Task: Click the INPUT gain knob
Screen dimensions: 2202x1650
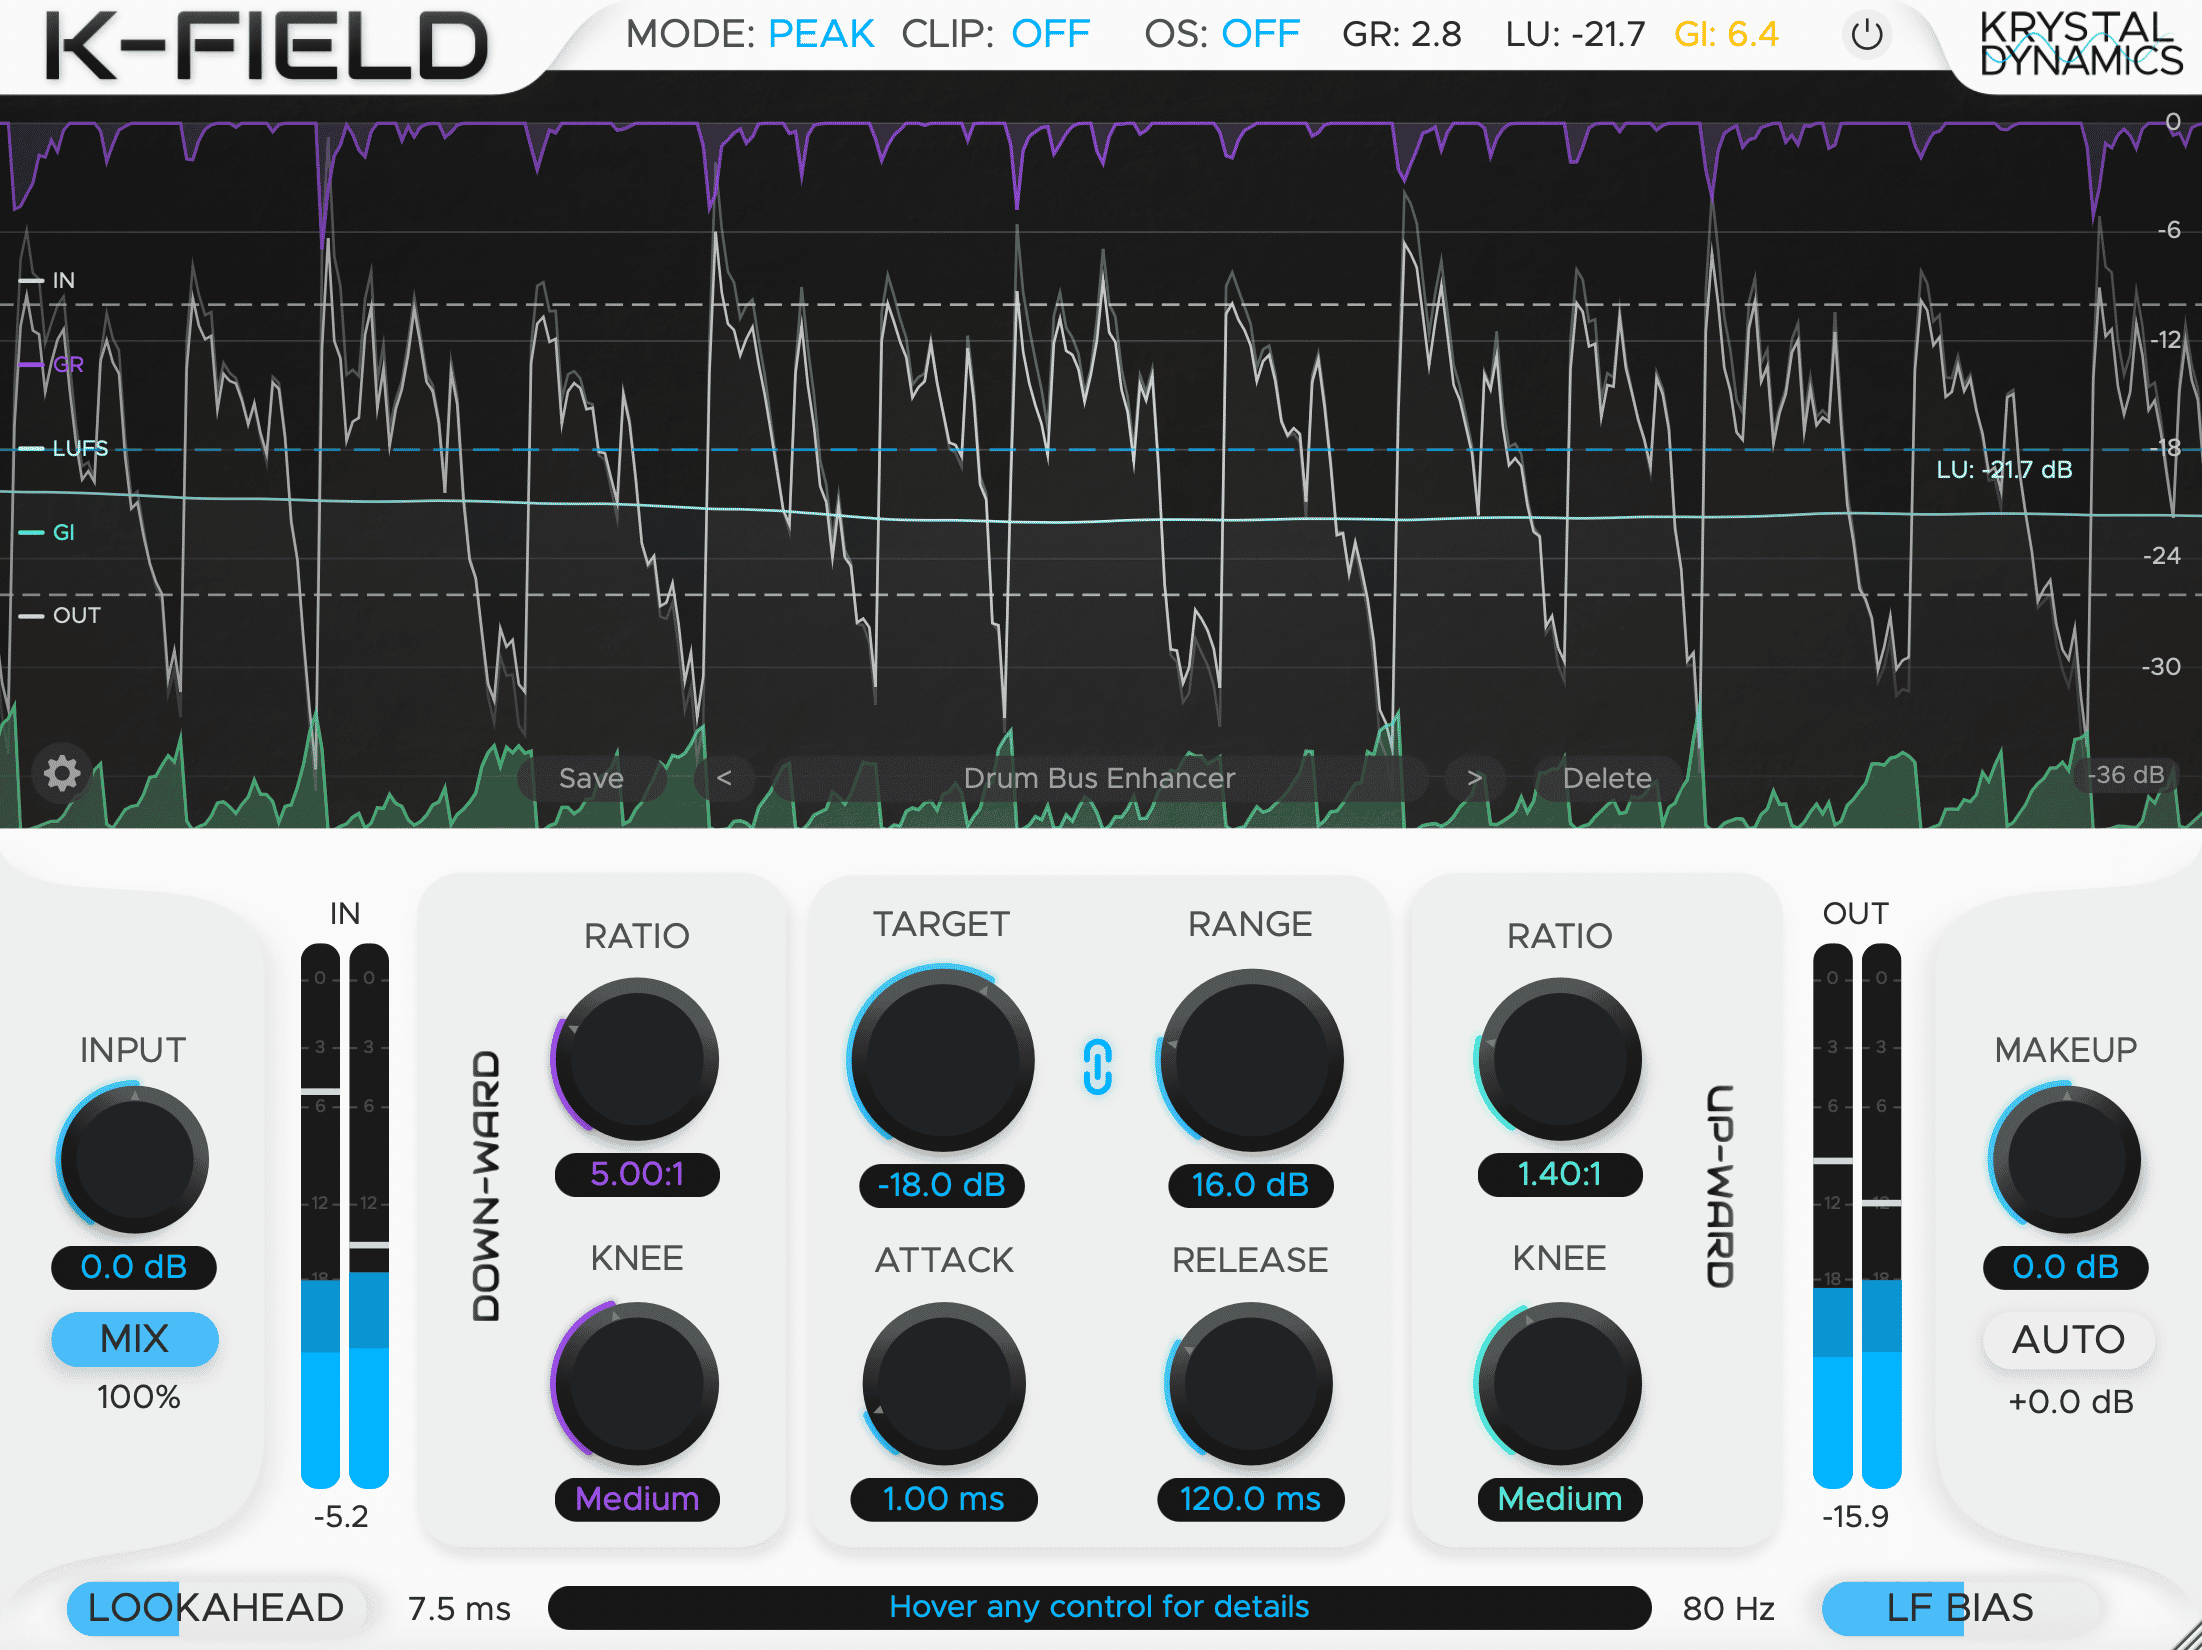Action: click(134, 1160)
